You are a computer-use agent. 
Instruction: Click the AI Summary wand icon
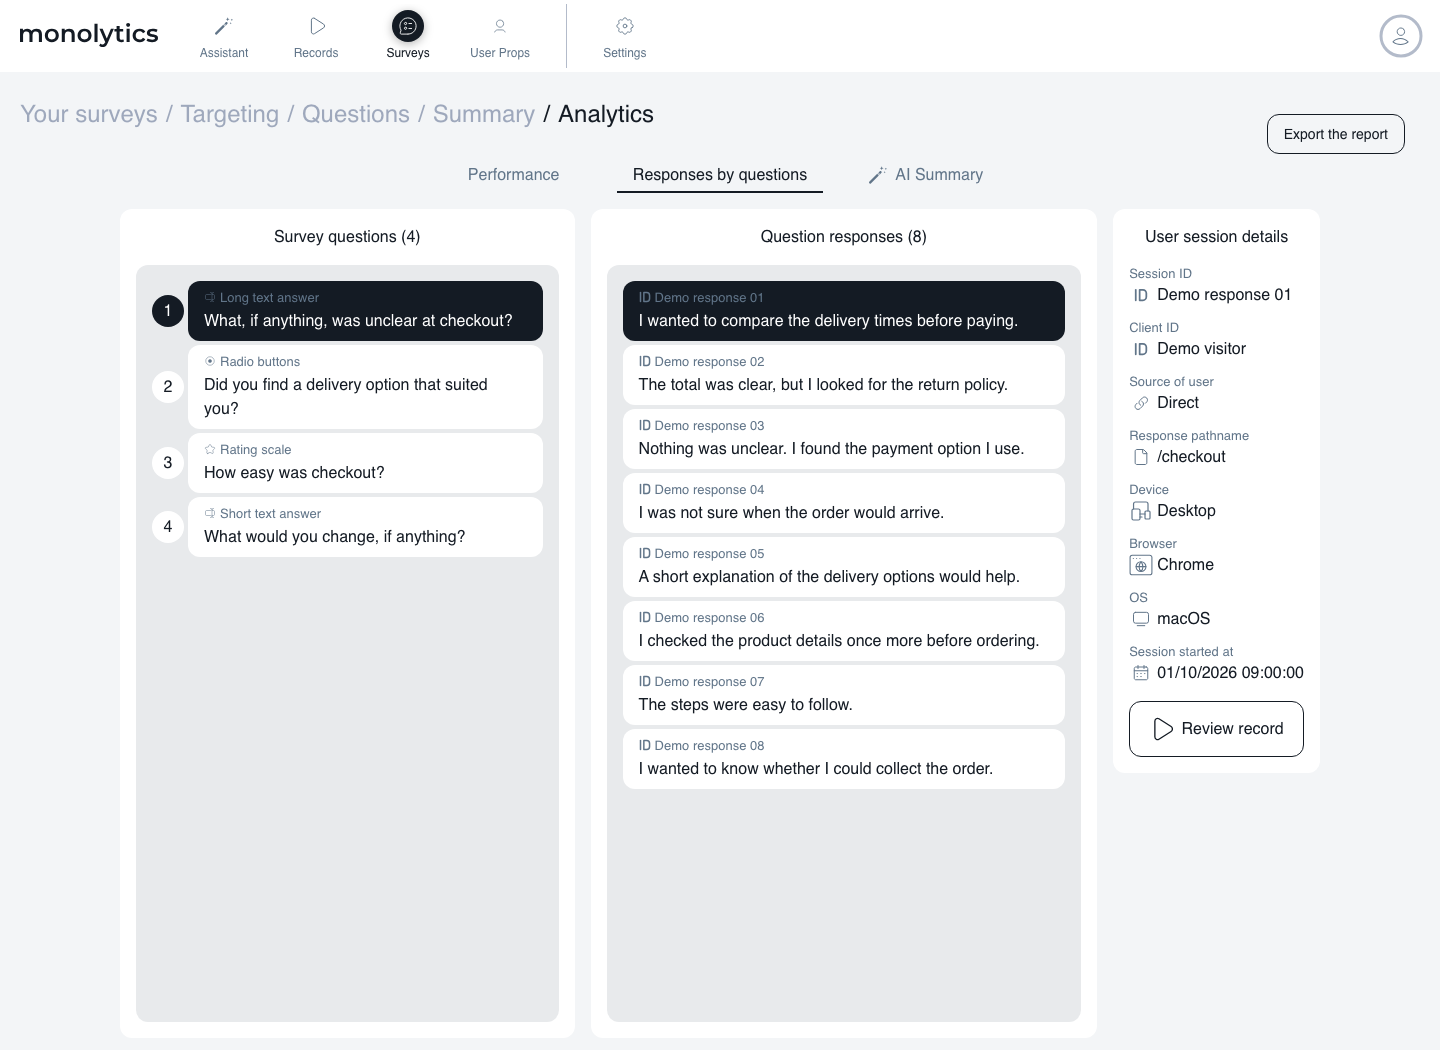pos(877,175)
